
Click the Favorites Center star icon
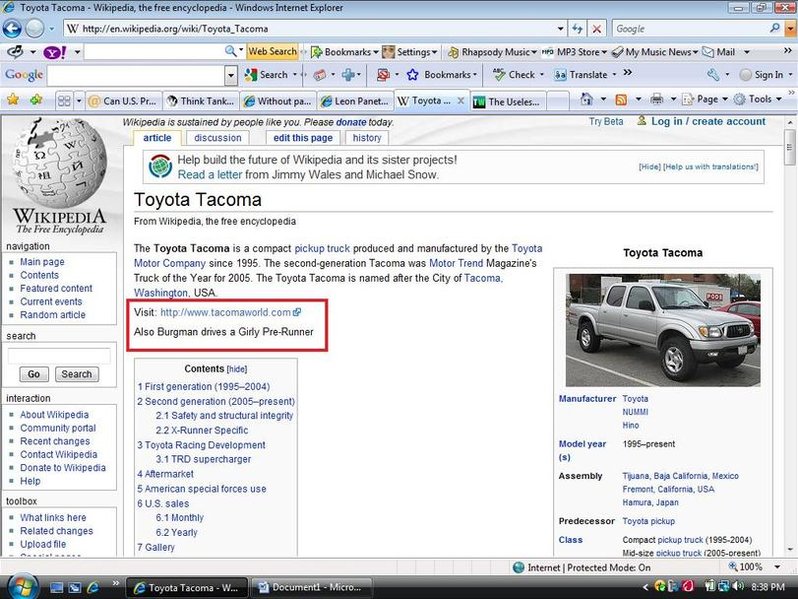click(13, 100)
